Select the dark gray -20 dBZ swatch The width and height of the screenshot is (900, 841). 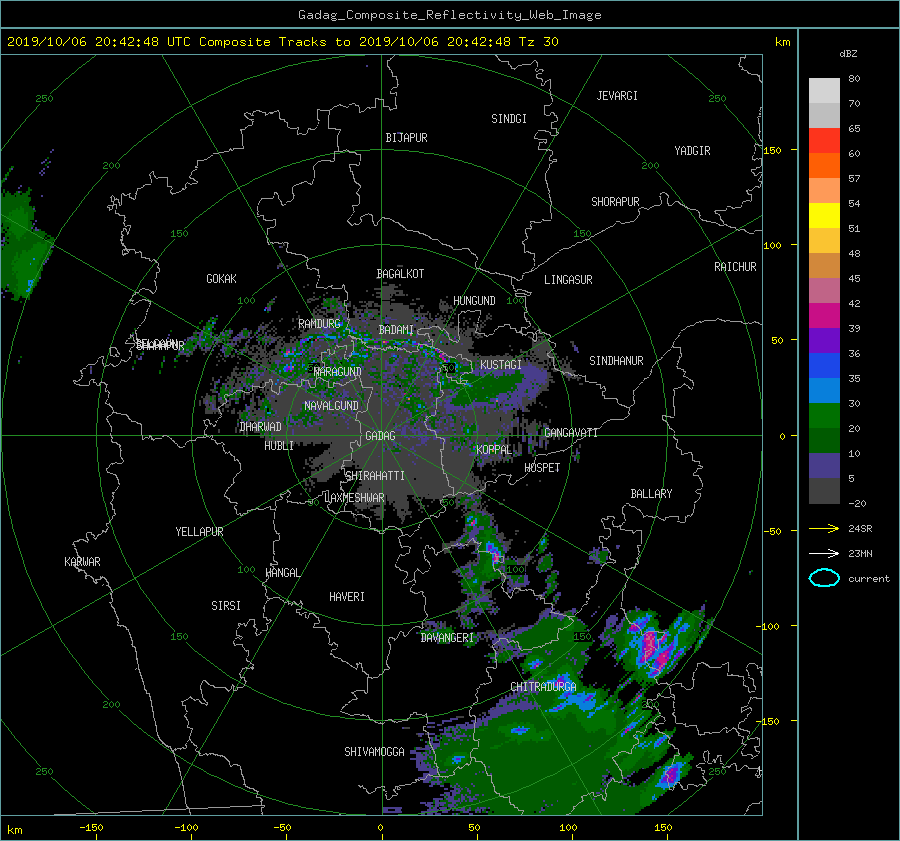click(x=824, y=491)
